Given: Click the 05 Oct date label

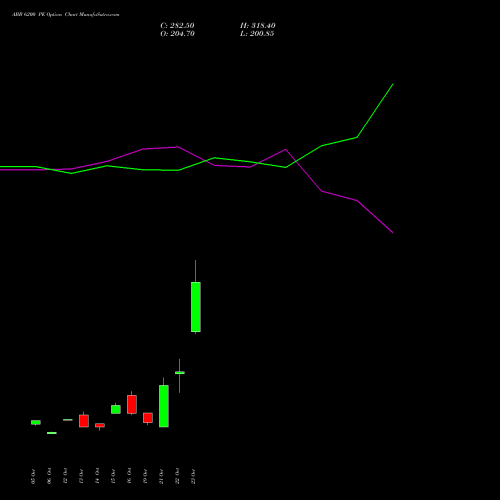Looking at the screenshot, I should (33, 476).
